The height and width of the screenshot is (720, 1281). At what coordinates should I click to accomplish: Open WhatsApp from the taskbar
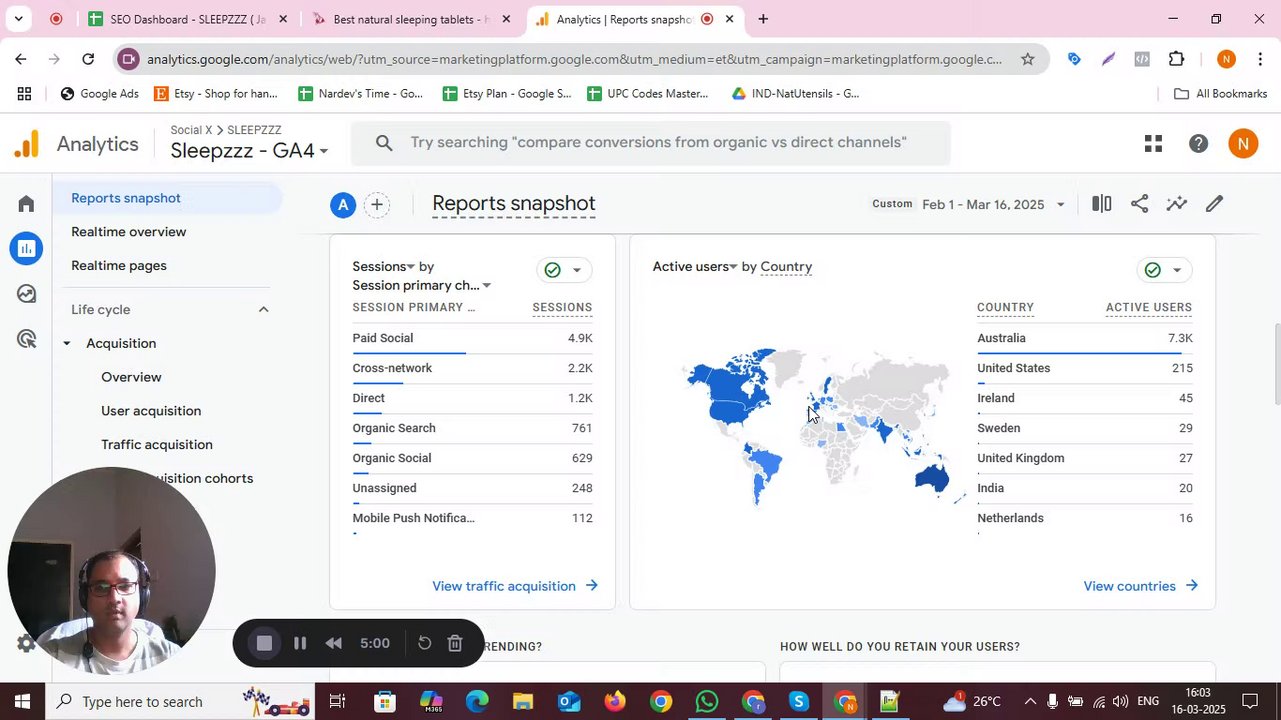707,701
